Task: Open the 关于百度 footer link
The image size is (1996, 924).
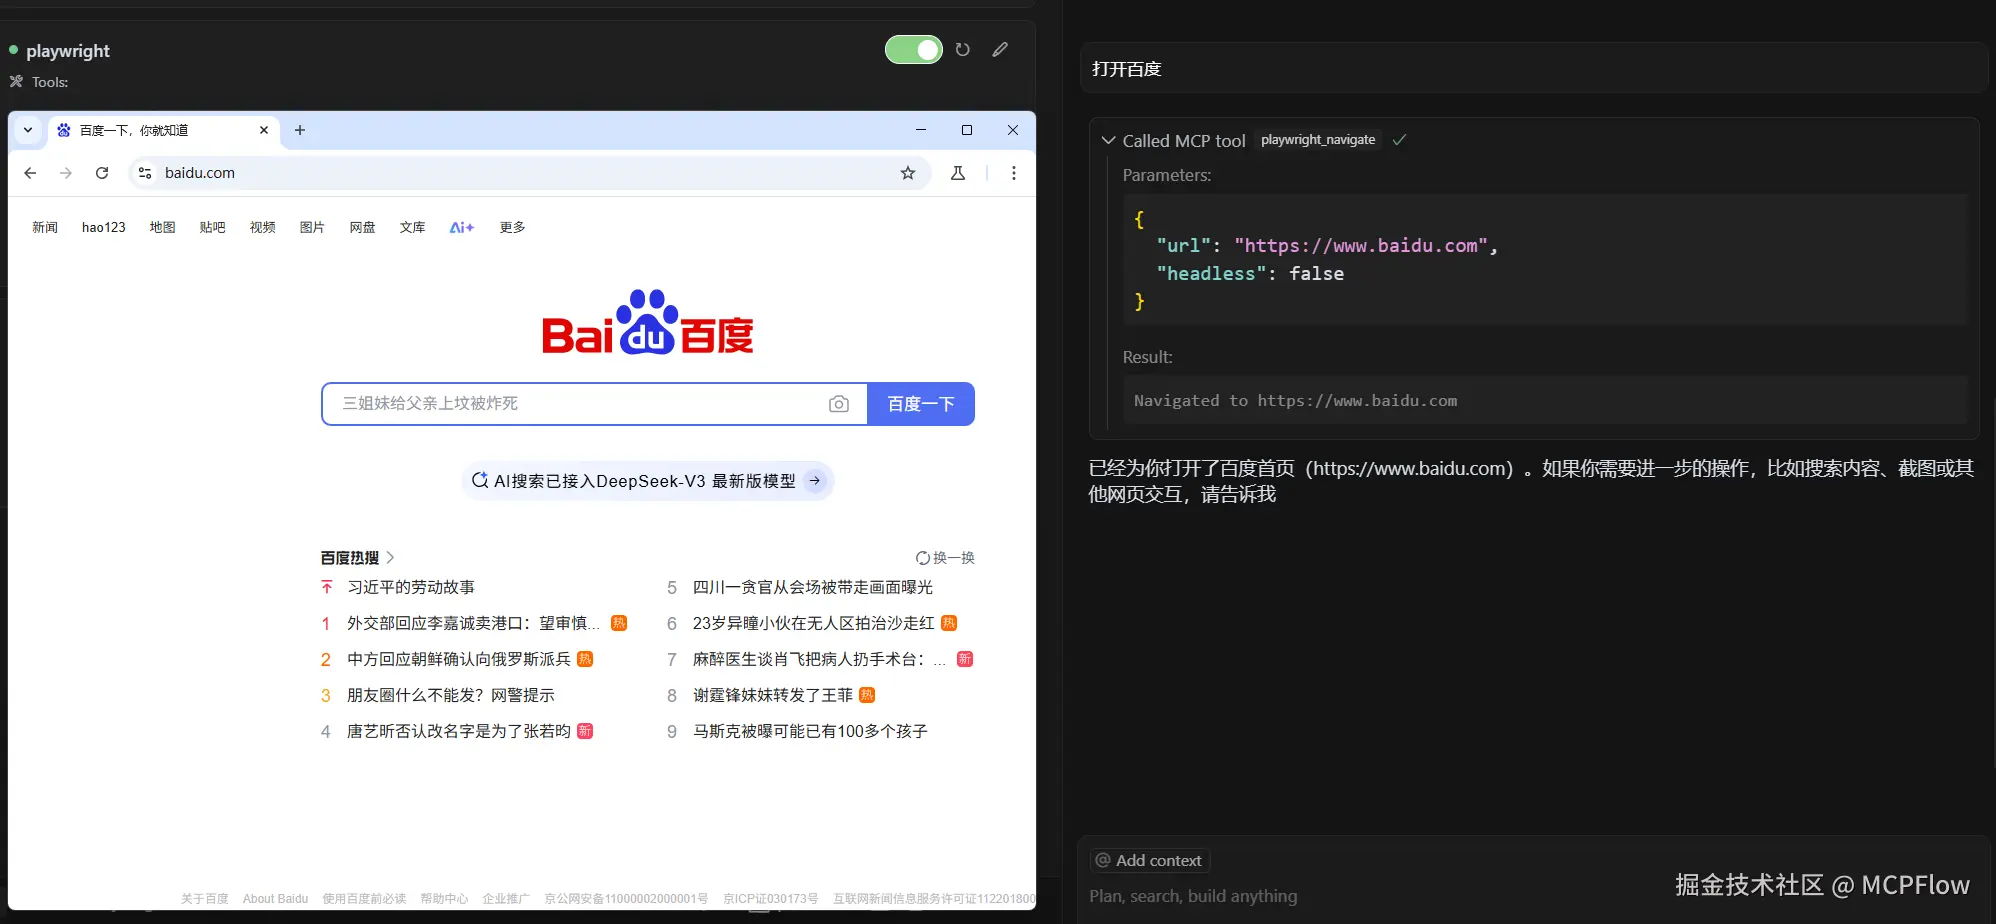Action: click(x=205, y=899)
